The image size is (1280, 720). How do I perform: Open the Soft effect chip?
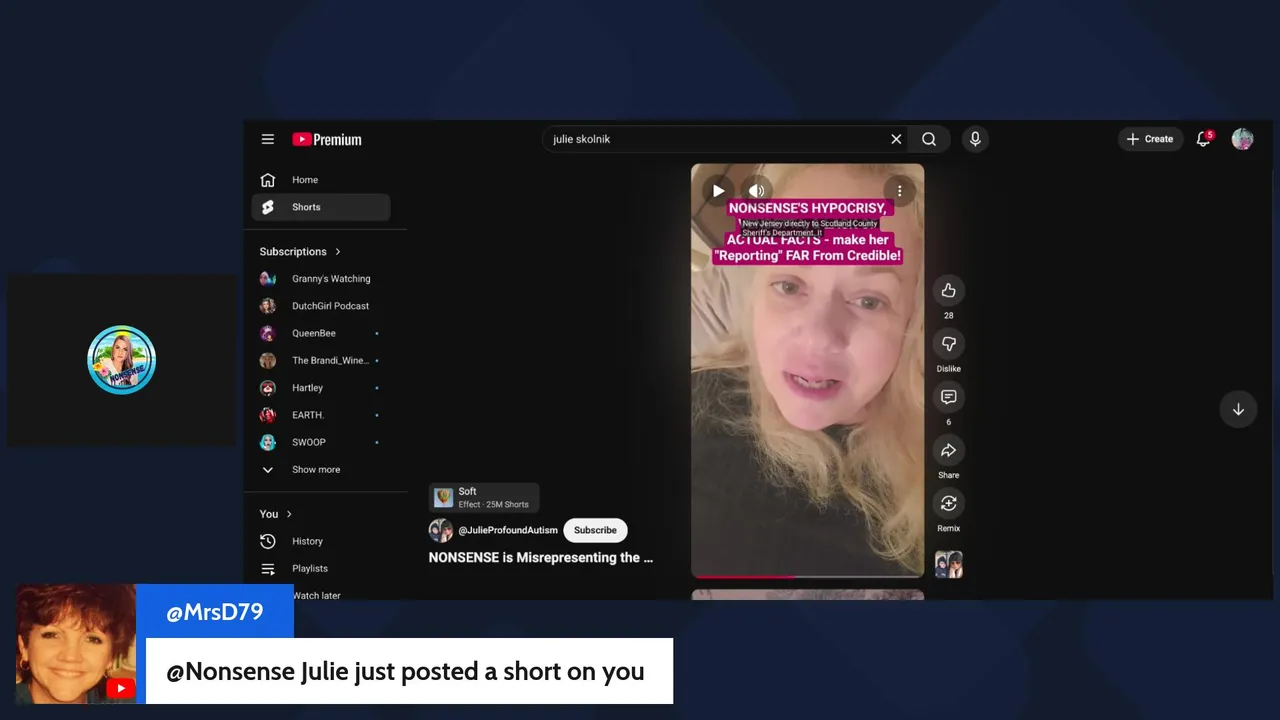(484, 497)
